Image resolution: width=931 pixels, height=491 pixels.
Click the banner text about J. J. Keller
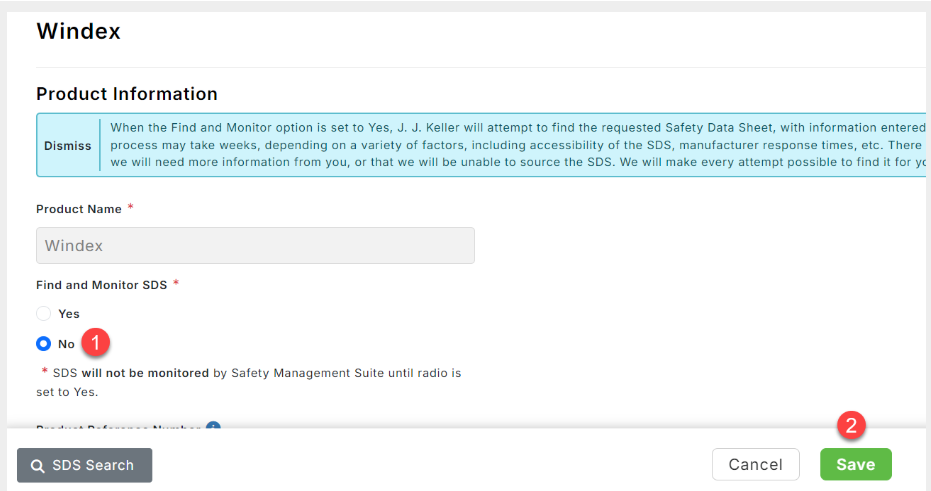(517, 145)
